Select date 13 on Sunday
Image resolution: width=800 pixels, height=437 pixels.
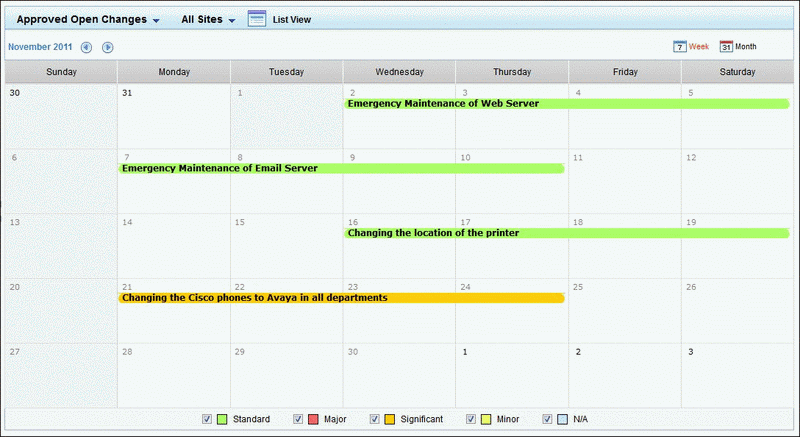tap(15, 222)
